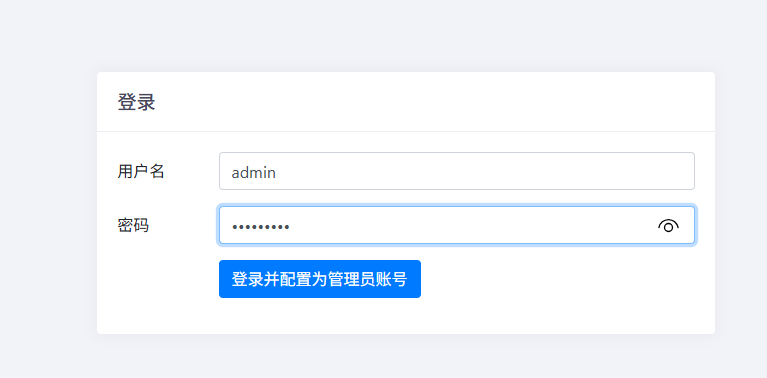This screenshot has height=378, width=767.
Task: Place cursor on the masked password dots
Action: coord(260,227)
